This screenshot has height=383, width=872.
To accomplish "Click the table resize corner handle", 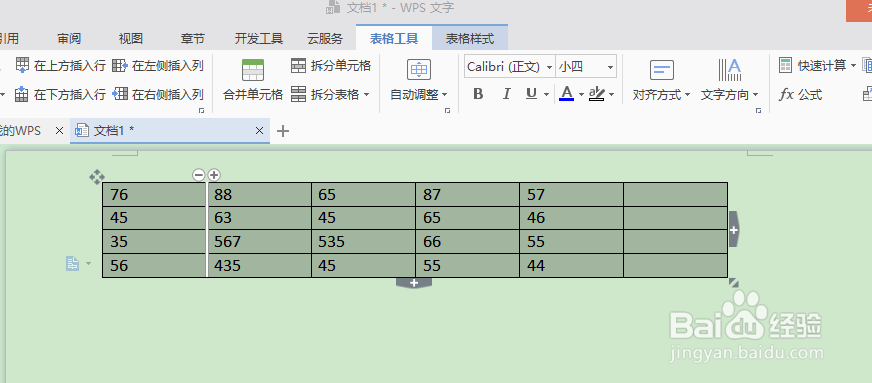I will [734, 283].
